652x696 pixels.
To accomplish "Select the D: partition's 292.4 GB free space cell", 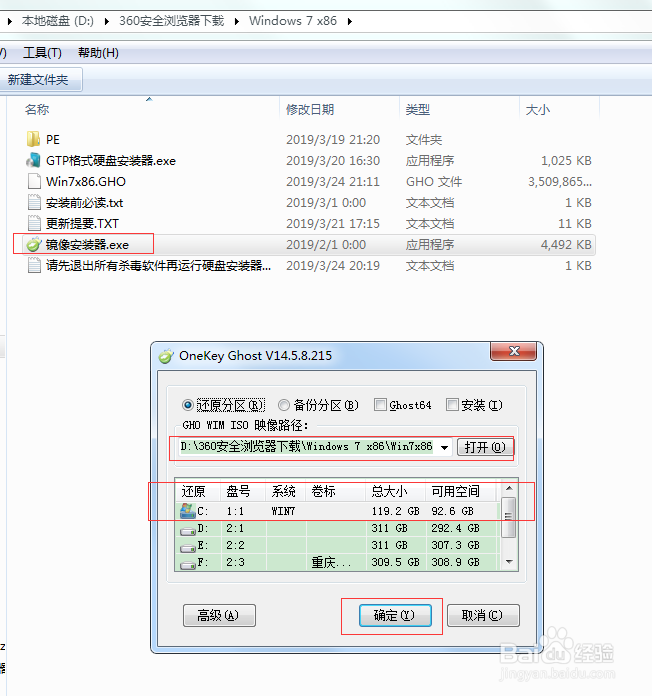I will click(x=455, y=528).
